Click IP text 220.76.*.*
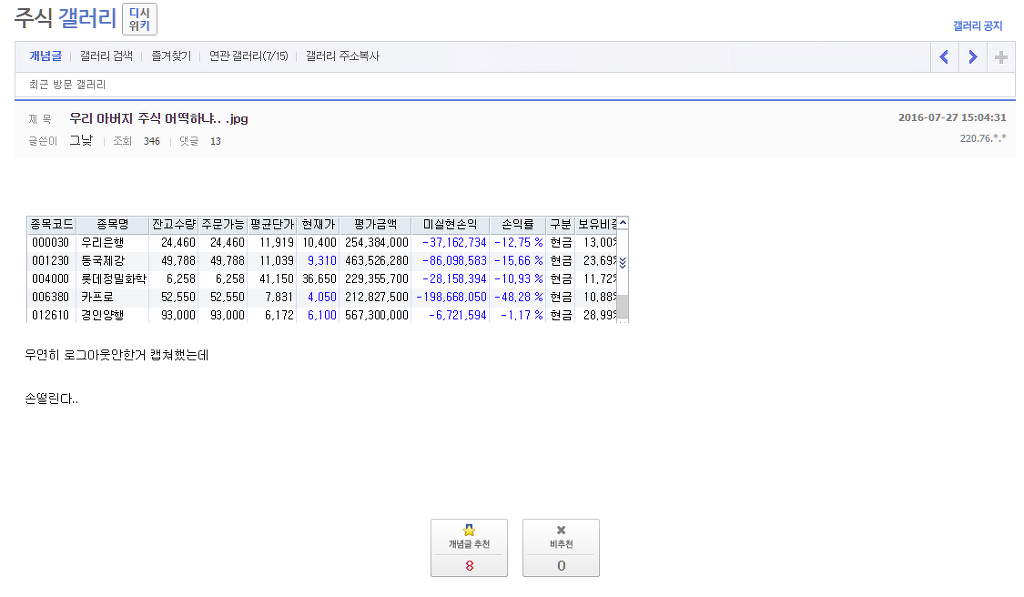 [983, 138]
